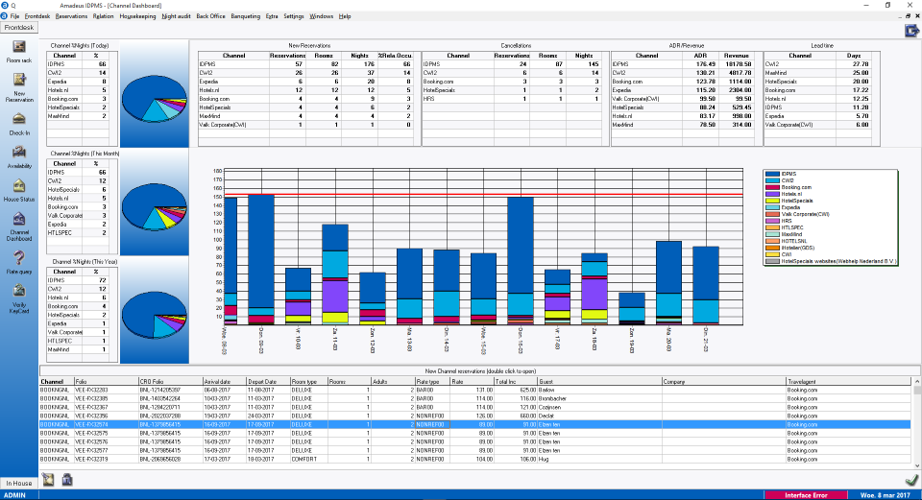The height and width of the screenshot is (500, 922).
Task: Click the exit door icon at top right
Action: pyautogui.click(x=911, y=31)
